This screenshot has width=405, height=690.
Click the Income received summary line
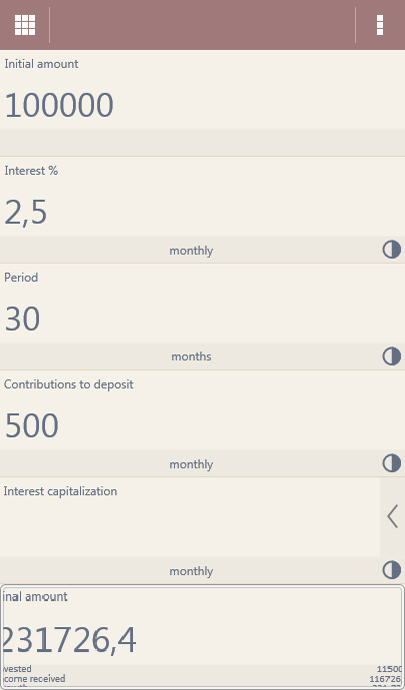pos(202,679)
